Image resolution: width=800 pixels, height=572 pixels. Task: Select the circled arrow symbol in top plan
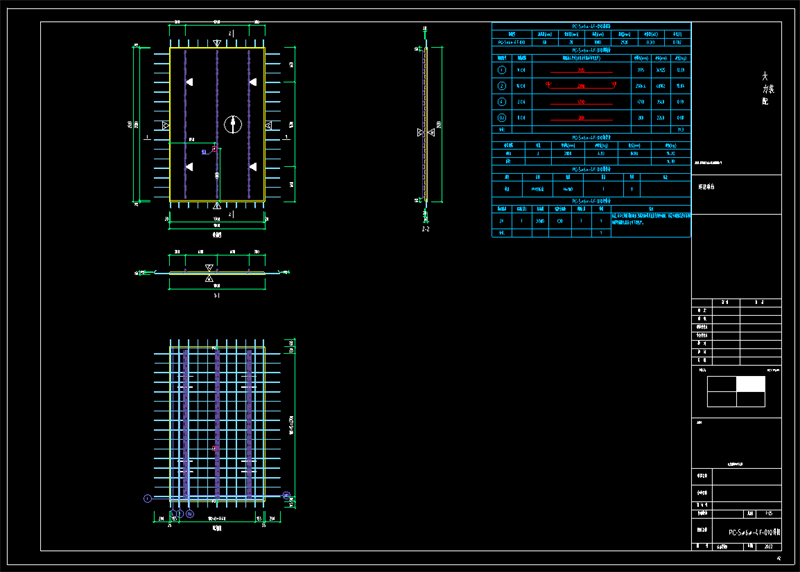tap(233, 124)
